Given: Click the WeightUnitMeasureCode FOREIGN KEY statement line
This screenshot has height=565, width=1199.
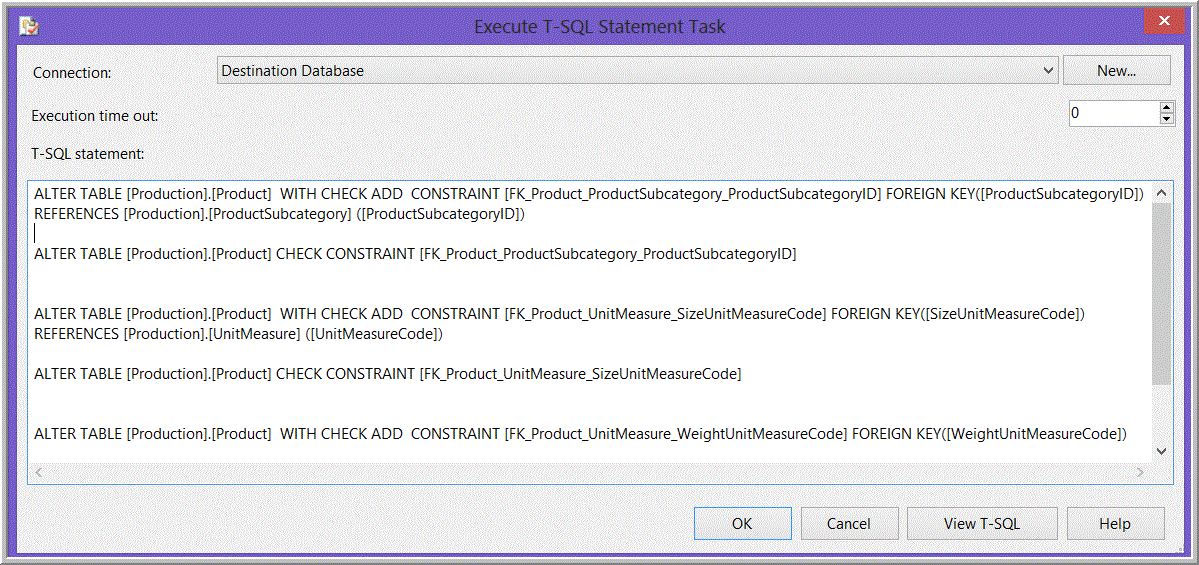Looking at the screenshot, I should (x=580, y=434).
